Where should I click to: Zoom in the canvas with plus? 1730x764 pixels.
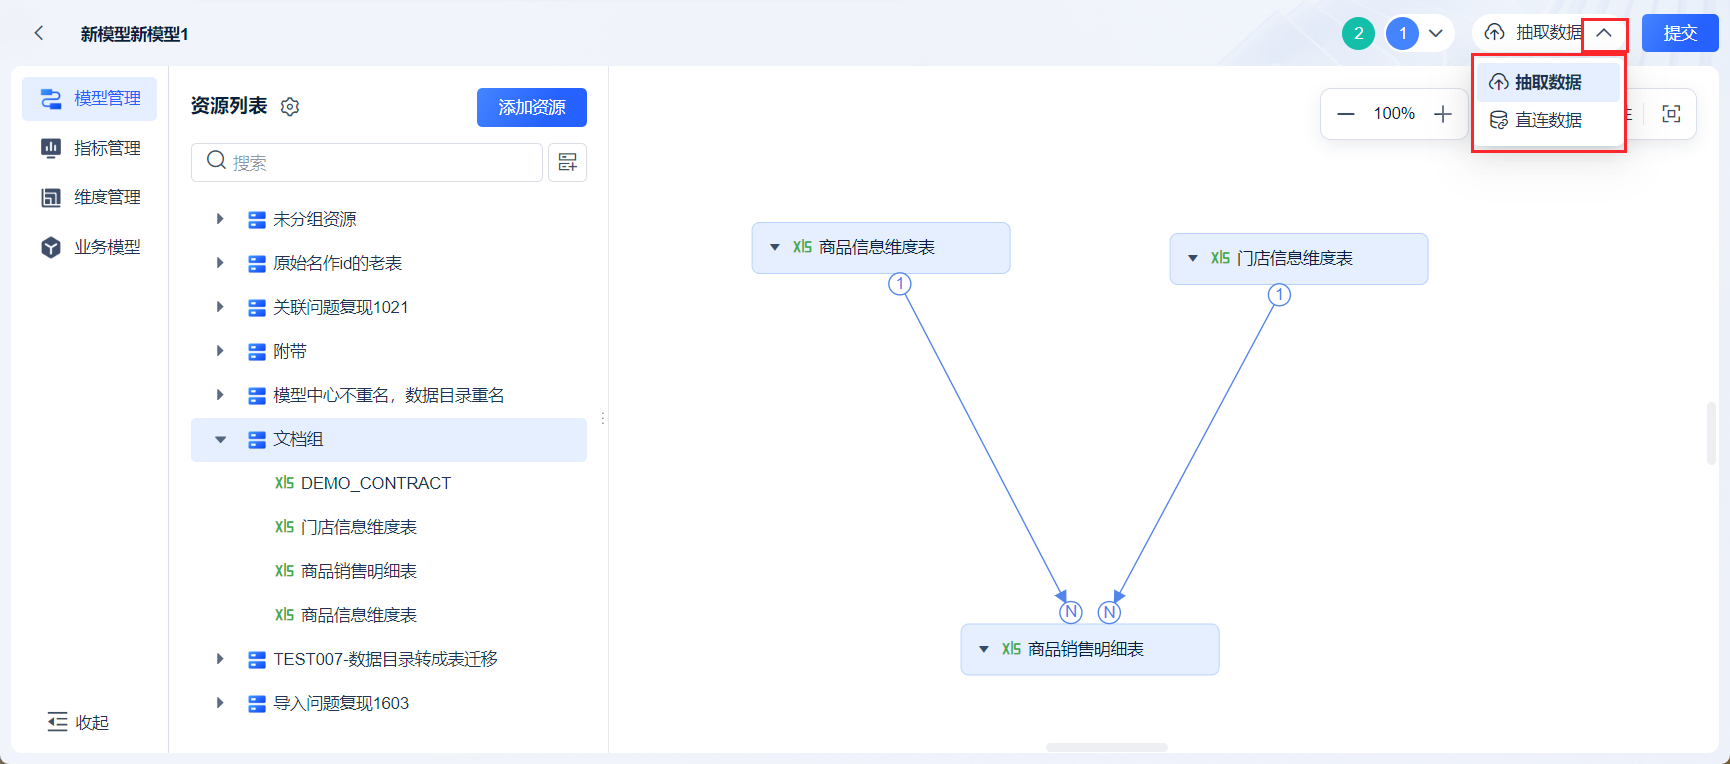(1442, 114)
